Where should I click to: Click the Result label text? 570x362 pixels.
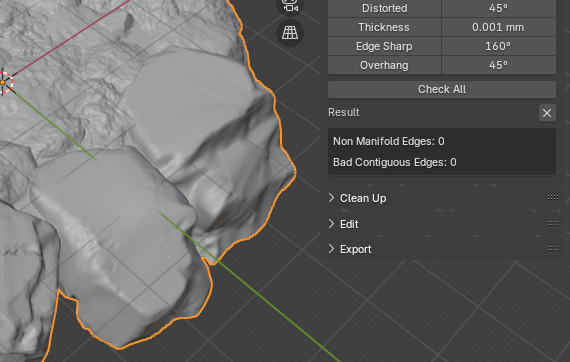pyautogui.click(x=344, y=112)
